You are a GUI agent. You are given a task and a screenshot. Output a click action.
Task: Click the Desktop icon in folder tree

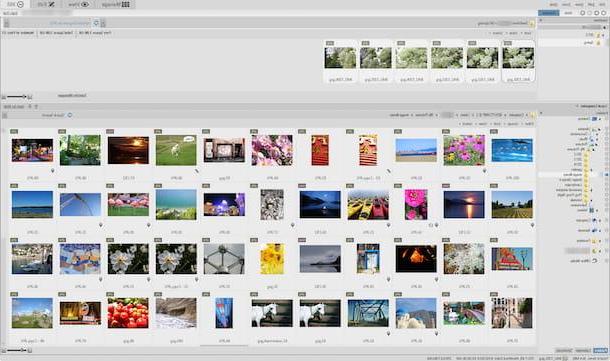pyautogui.click(x=594, y=119)
